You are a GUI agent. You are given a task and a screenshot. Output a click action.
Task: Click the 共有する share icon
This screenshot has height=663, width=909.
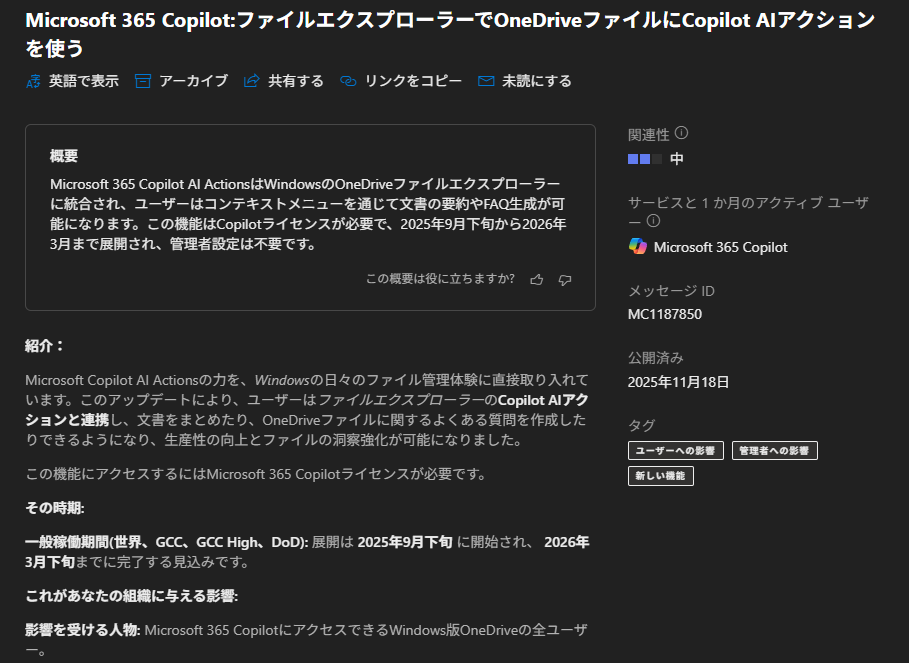tap(252, 81)
